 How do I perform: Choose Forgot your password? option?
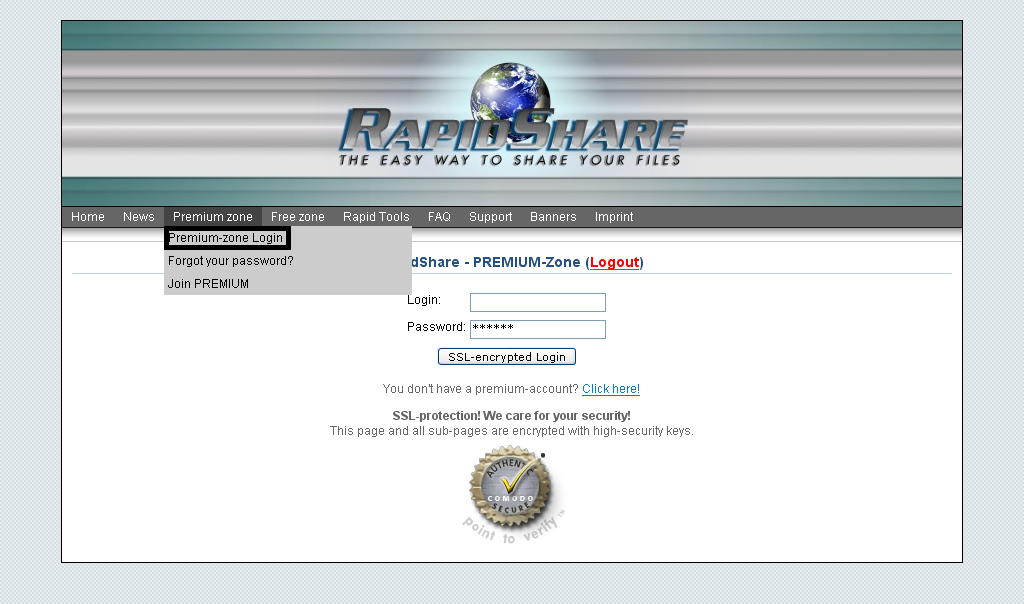pyautogui.click(x=231, y=261)
